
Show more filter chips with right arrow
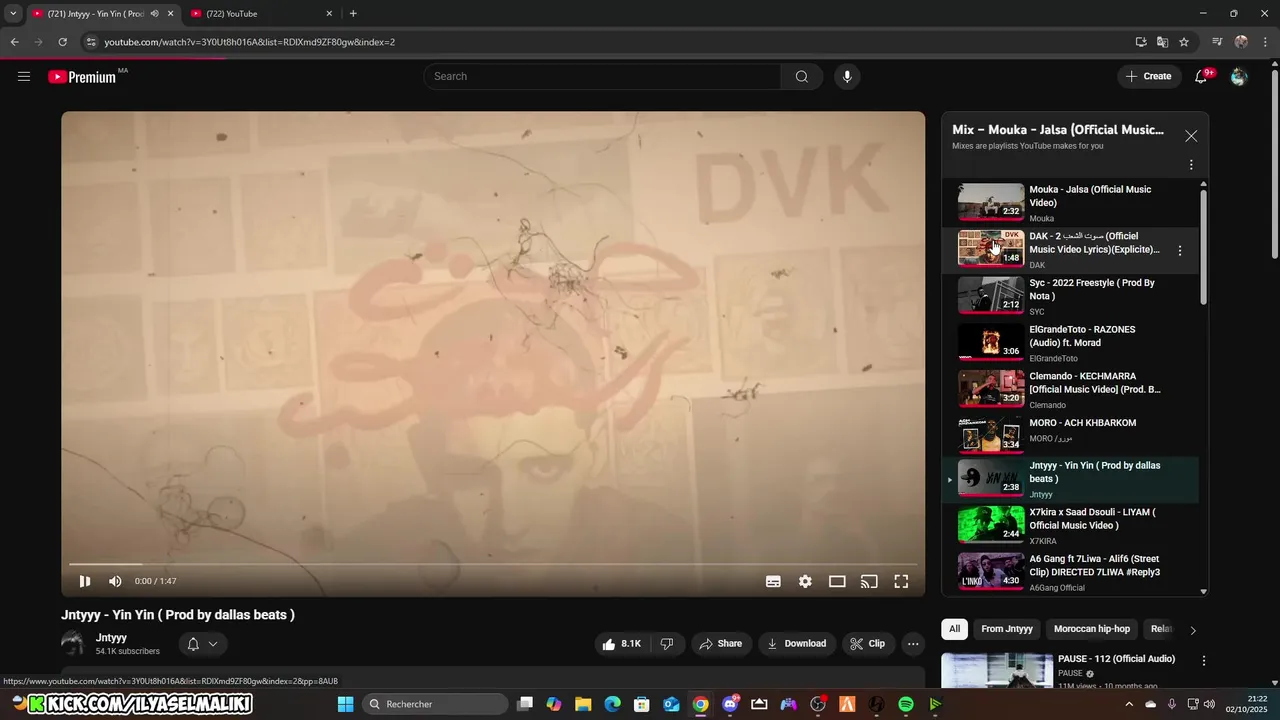(x=1192, y=630)
